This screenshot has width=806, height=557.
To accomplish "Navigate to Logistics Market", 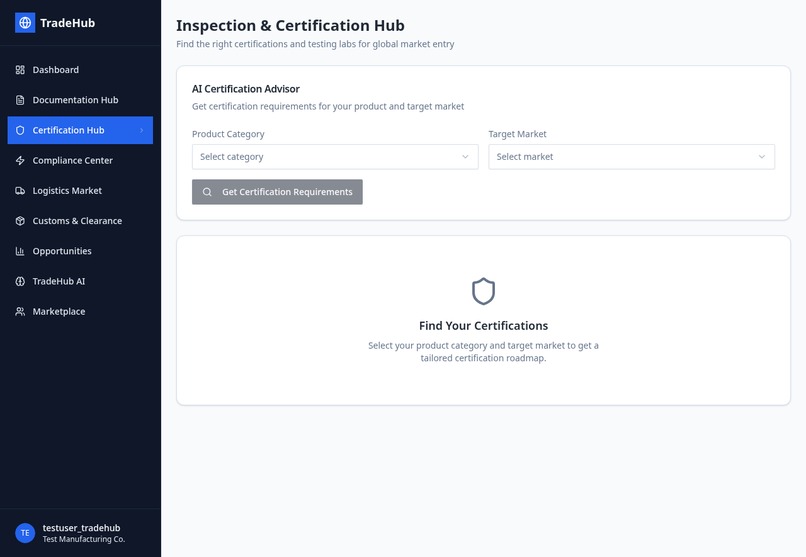I will point(80,191).
